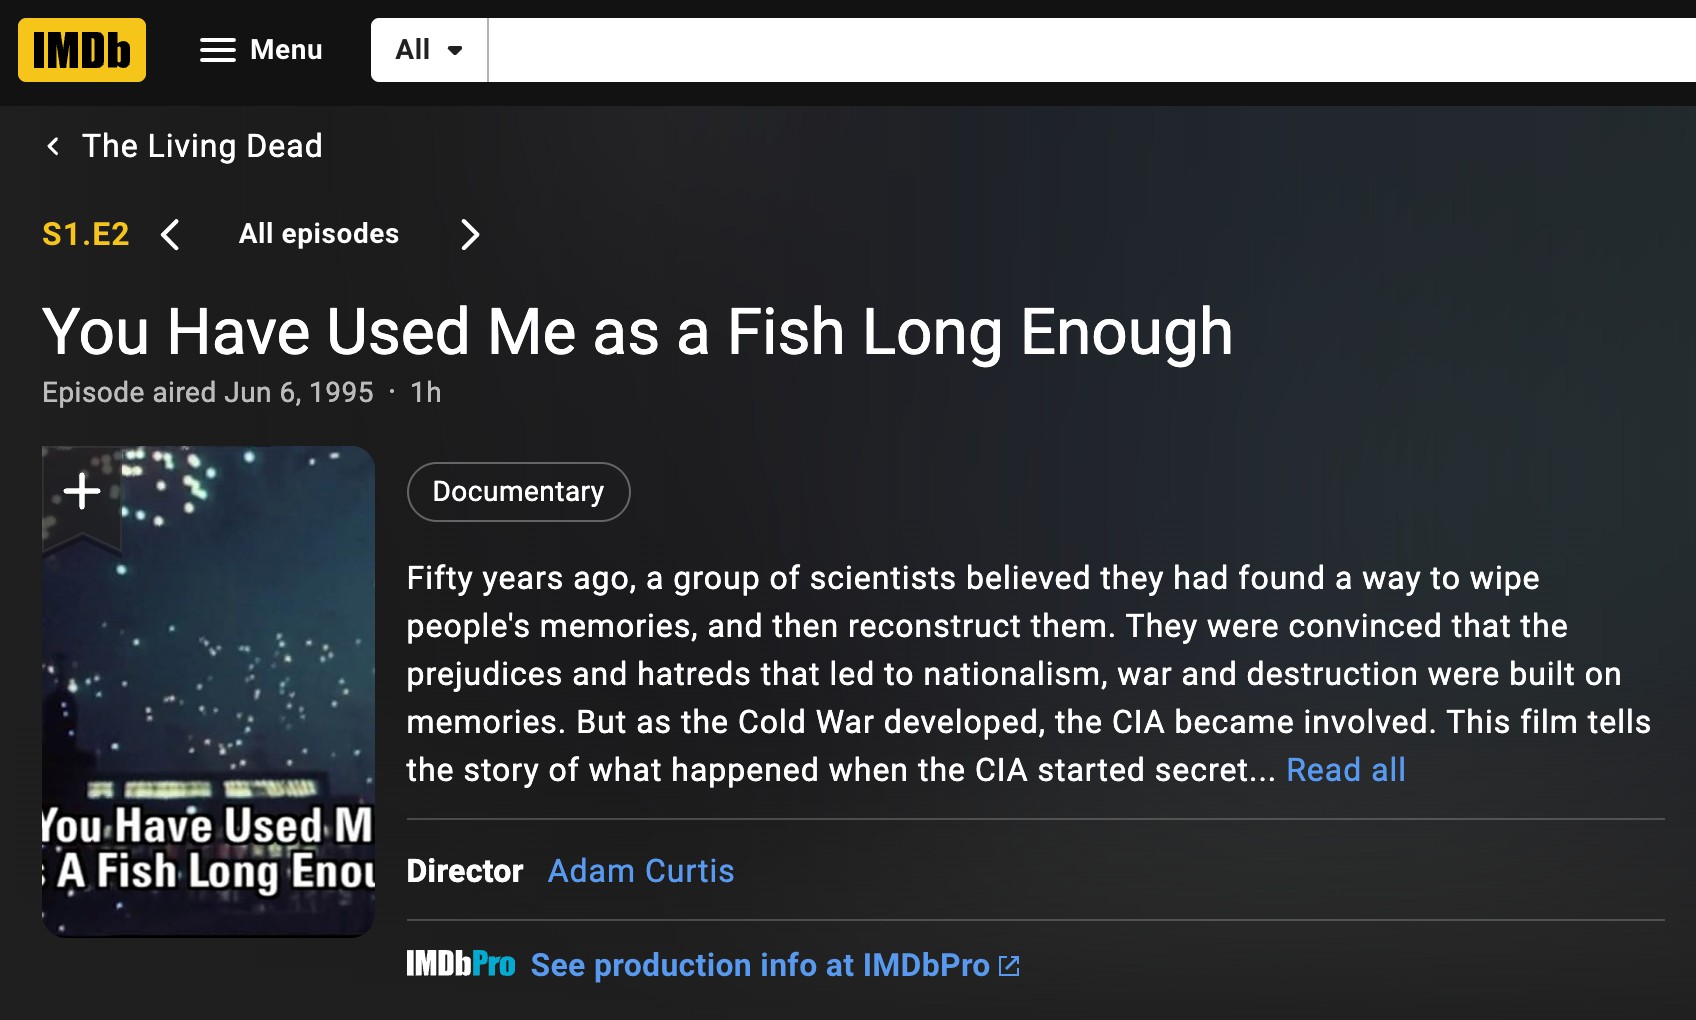Open The Living Dead series page
The image size is (1696, 1020).
point(202,147)
